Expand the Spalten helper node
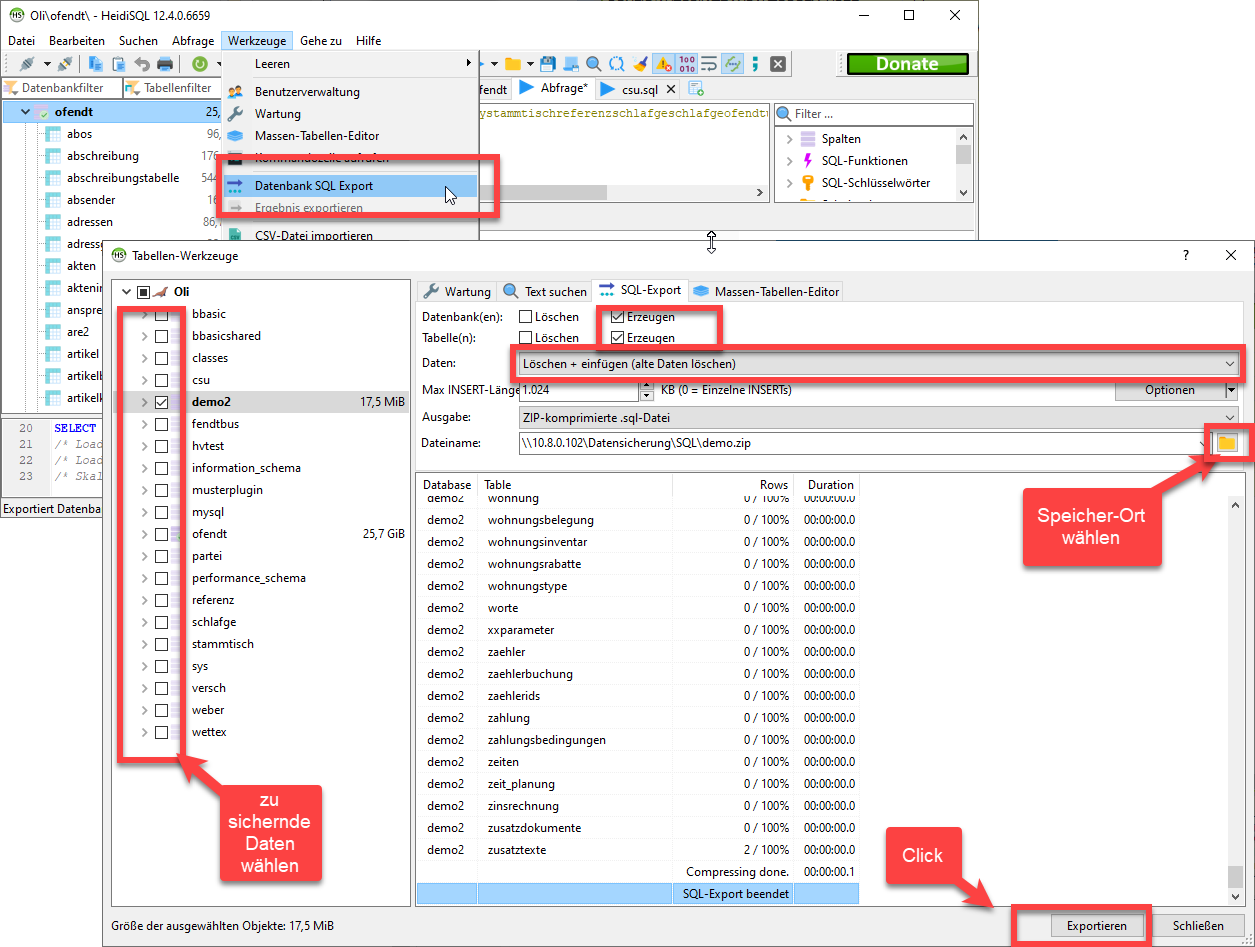This screenshot has width=1255, height=947. 789,139
